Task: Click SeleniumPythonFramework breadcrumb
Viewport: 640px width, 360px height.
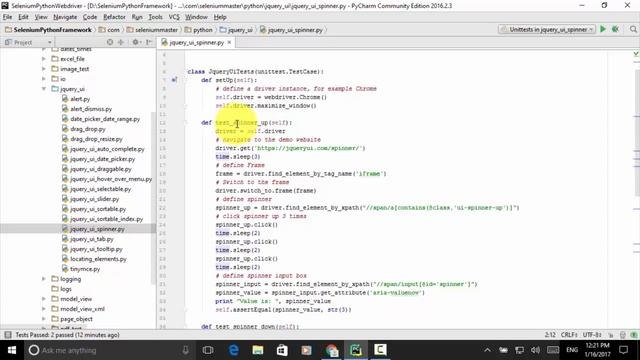Action: point(48,30)
